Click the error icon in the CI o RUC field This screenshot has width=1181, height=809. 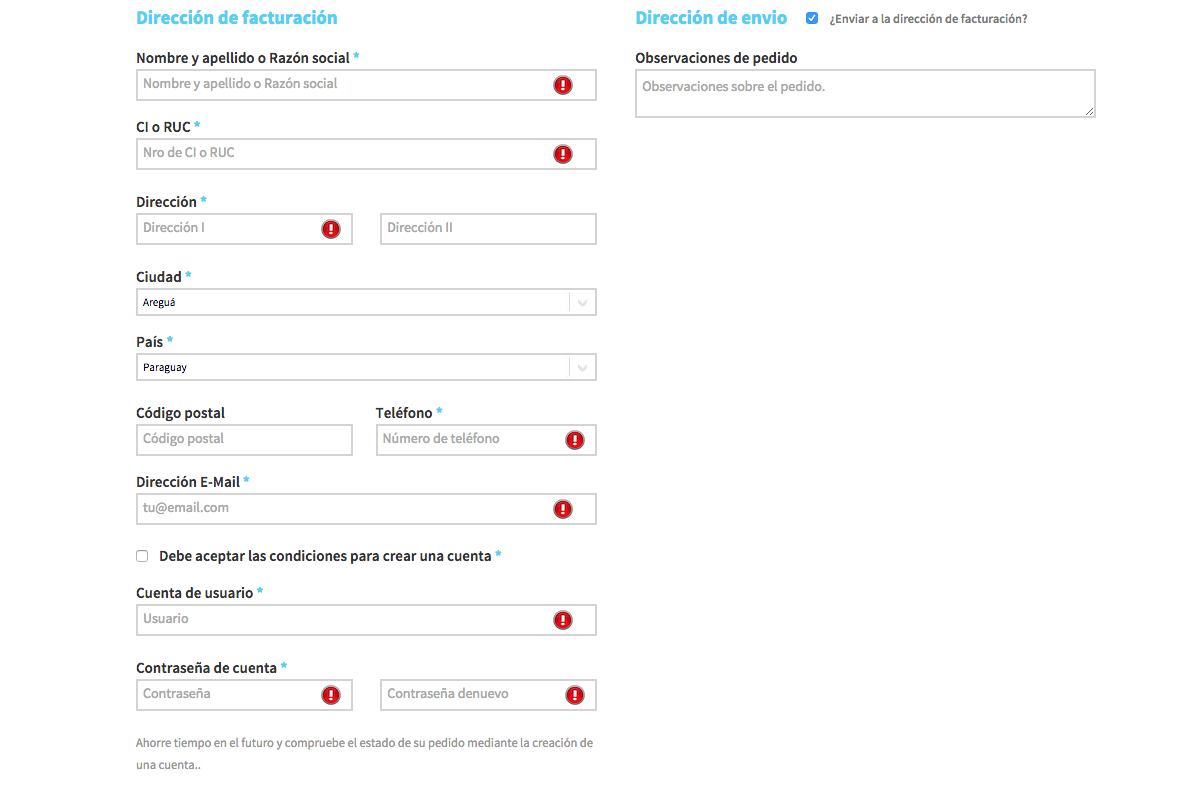[563, 154]
